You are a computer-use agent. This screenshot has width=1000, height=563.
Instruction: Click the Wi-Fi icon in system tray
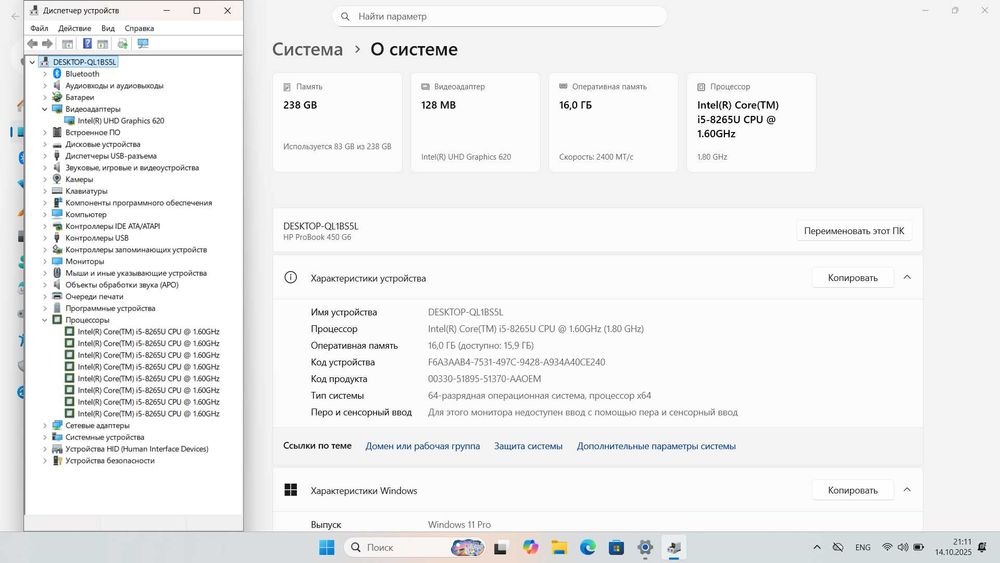(x=887, y=547)
